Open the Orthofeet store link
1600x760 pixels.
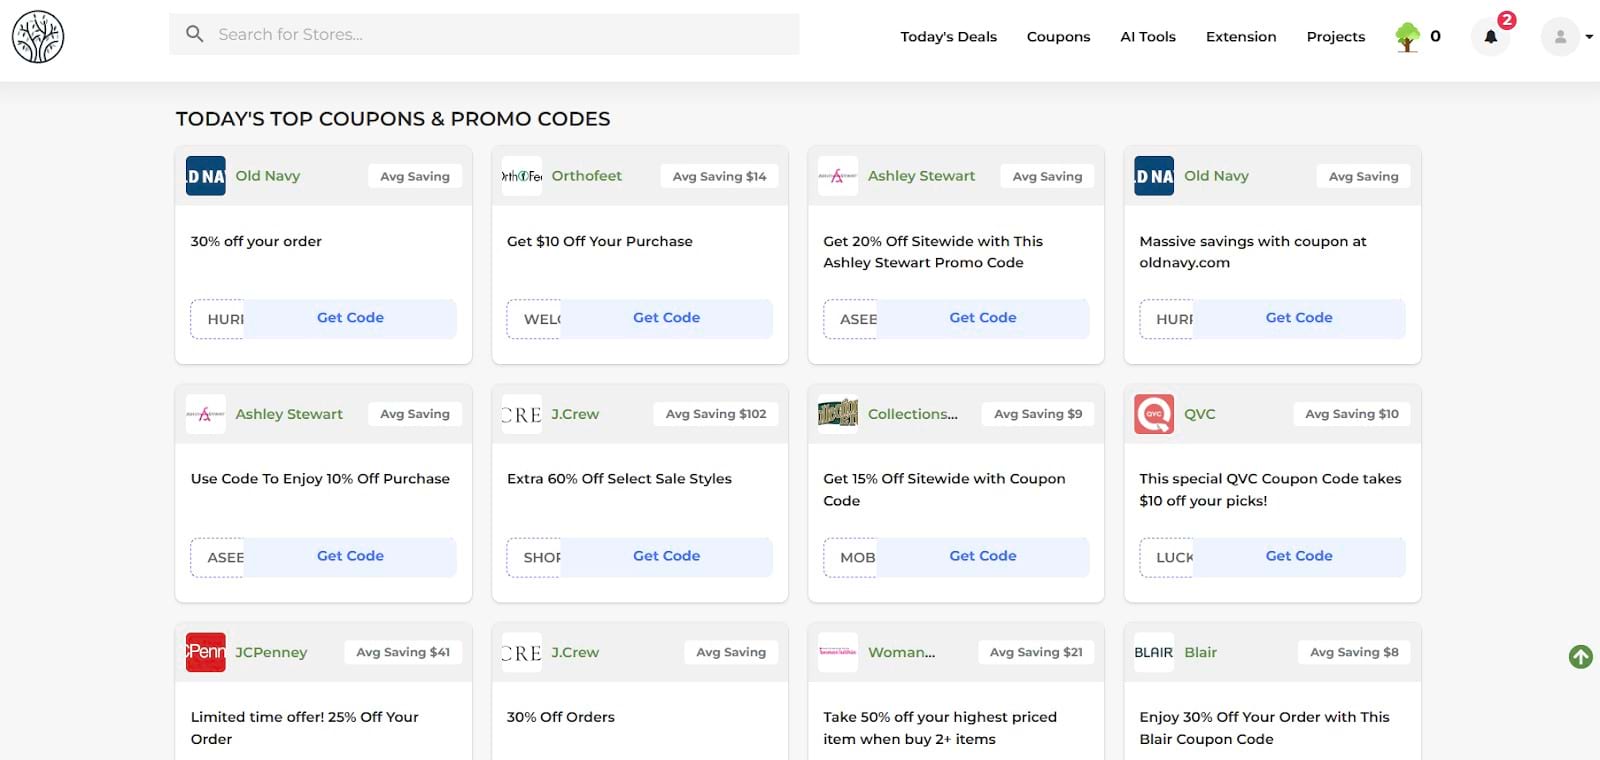(x=586, y=176)
